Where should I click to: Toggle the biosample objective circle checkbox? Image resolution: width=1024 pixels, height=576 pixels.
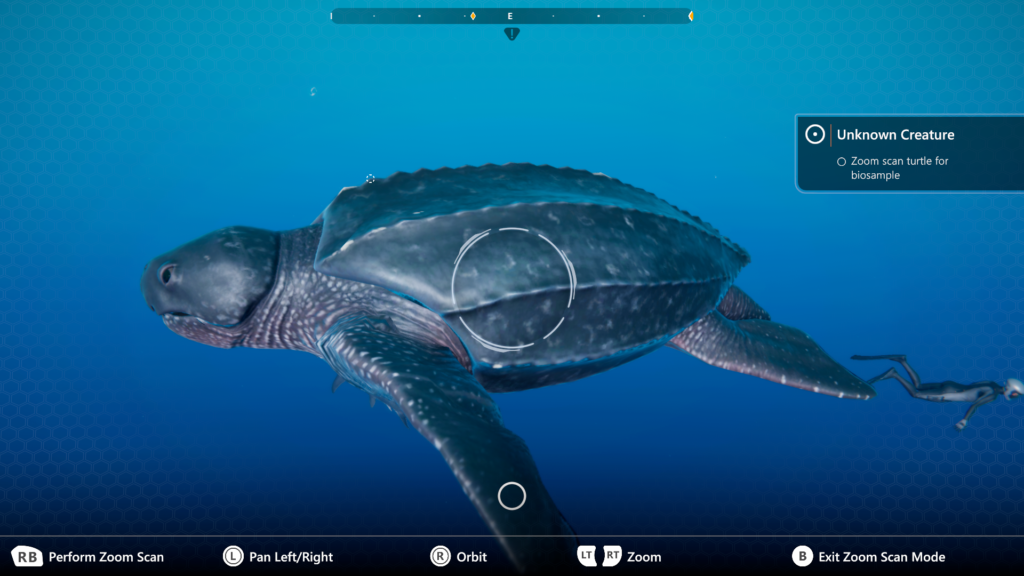(x=841, y=161)
